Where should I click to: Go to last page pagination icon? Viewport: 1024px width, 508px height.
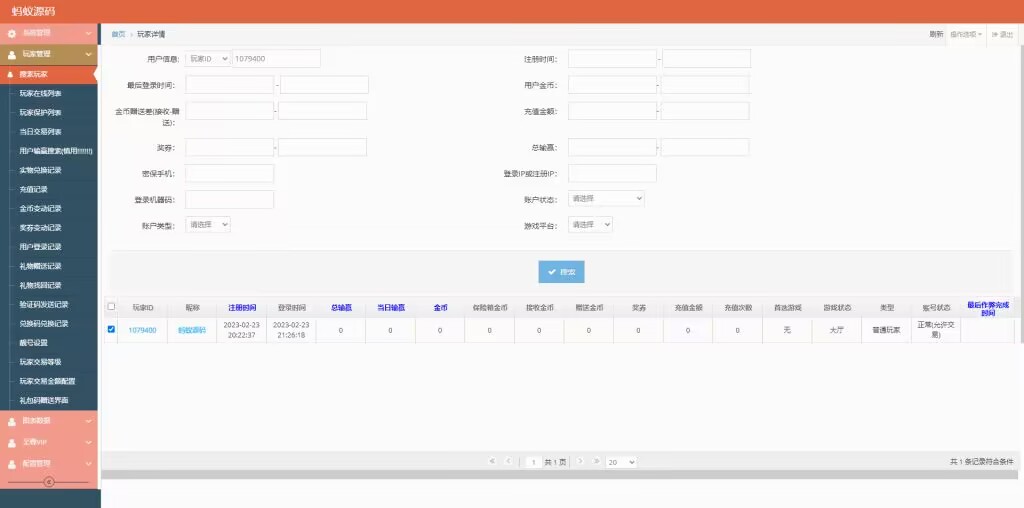[x=597, y=461]
